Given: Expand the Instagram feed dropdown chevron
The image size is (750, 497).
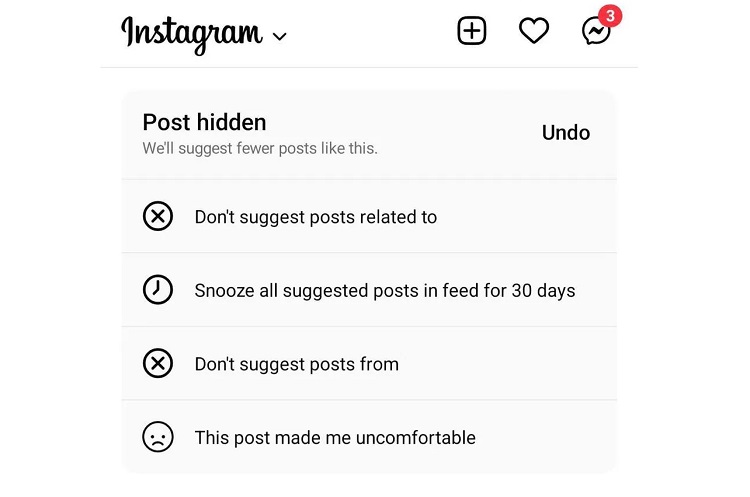Looking at the screenshot, I should tap(279, 36).
